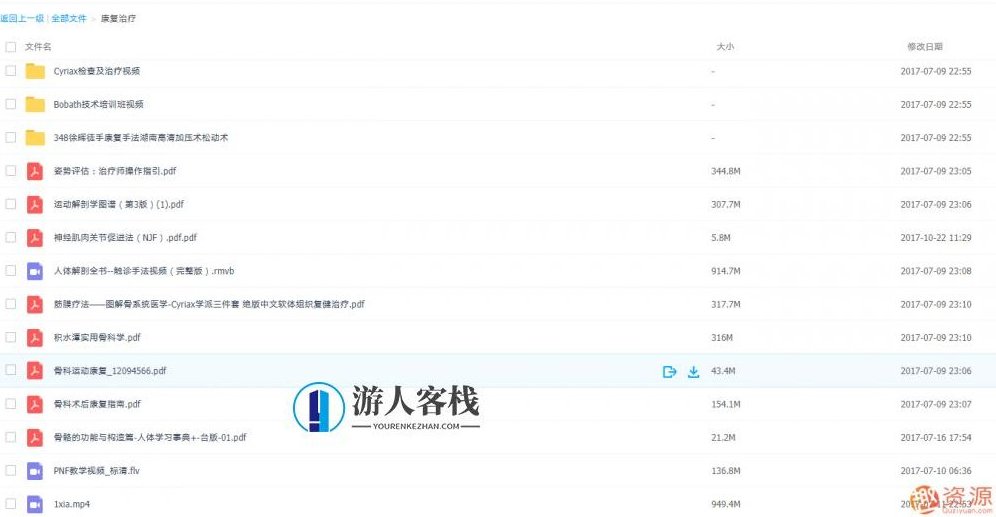This screenshot has width=996, height=517.
Task: Click PDF icon of 骨科术后康复指南.pdf
Action: tap(35, 404)
